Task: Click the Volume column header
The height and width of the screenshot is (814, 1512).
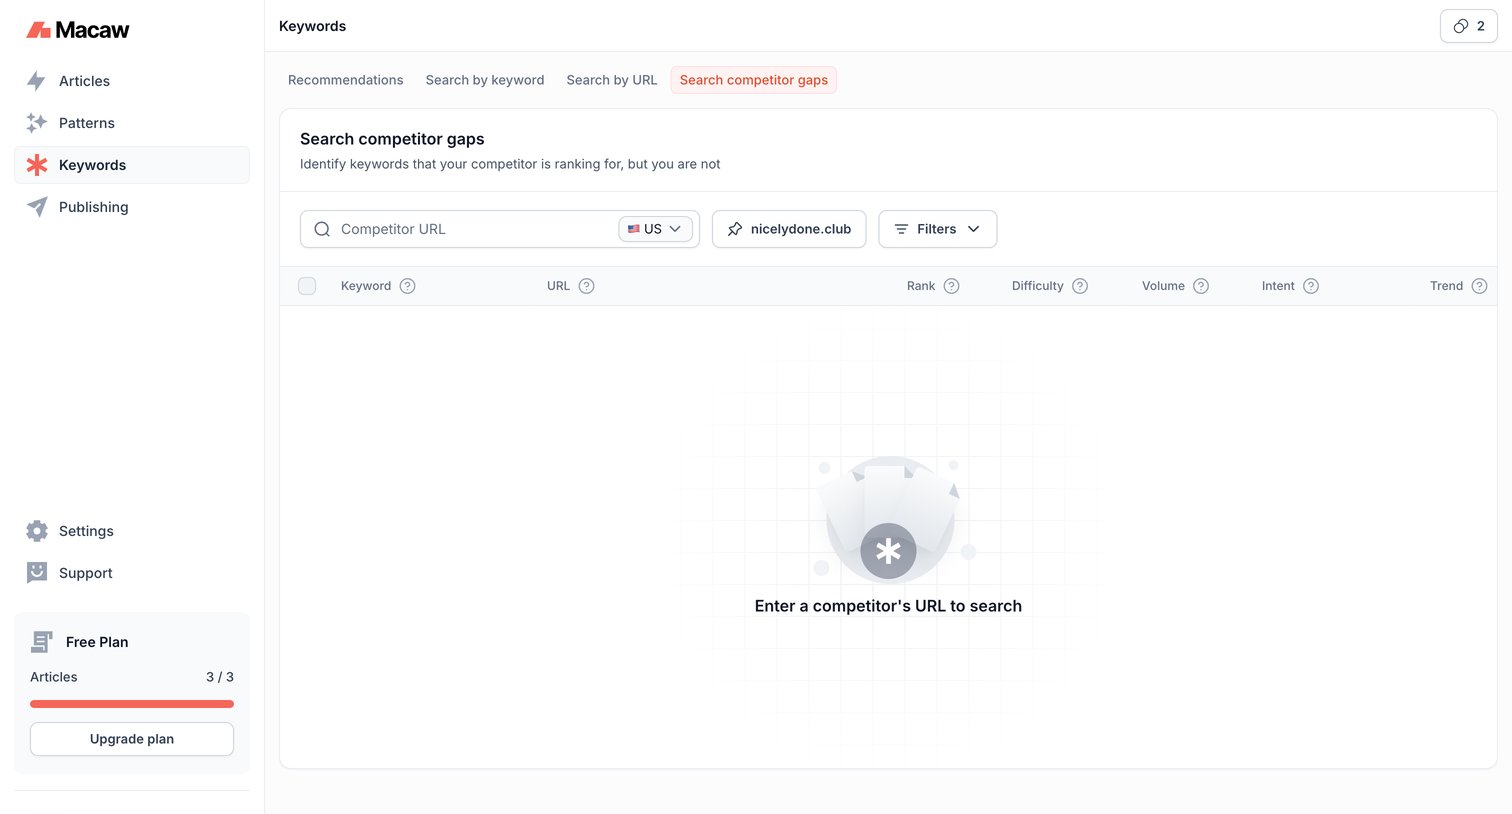Action: (1163, 286)
